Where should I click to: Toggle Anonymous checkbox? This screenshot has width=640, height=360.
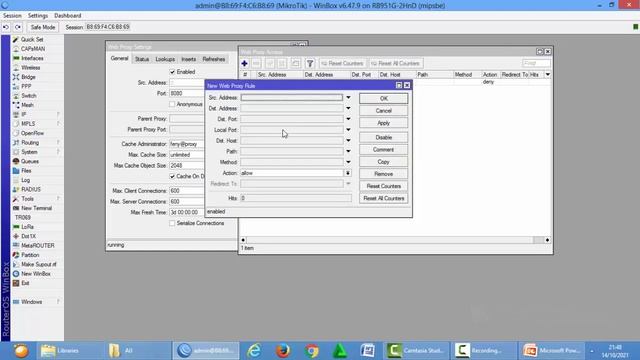point(172,104)
